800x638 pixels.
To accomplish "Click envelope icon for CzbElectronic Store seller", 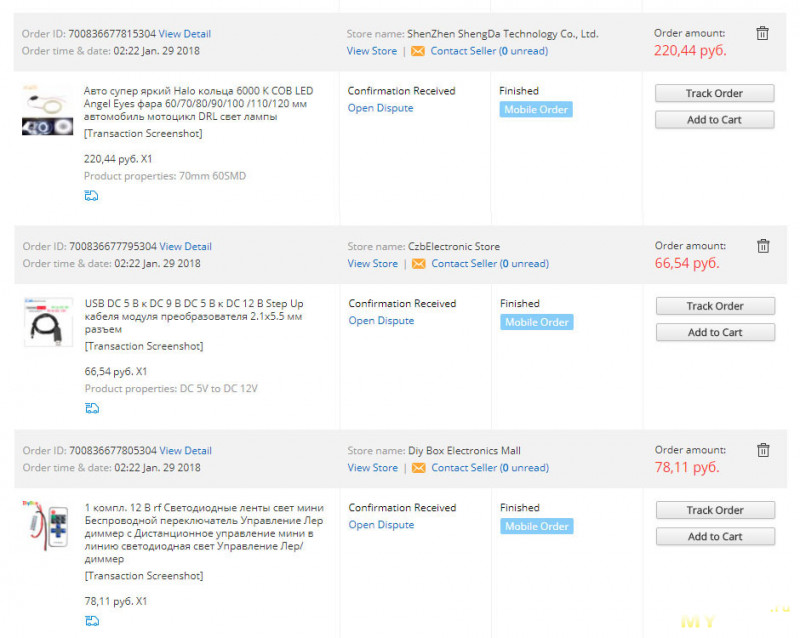I will [x=419, y=264].
